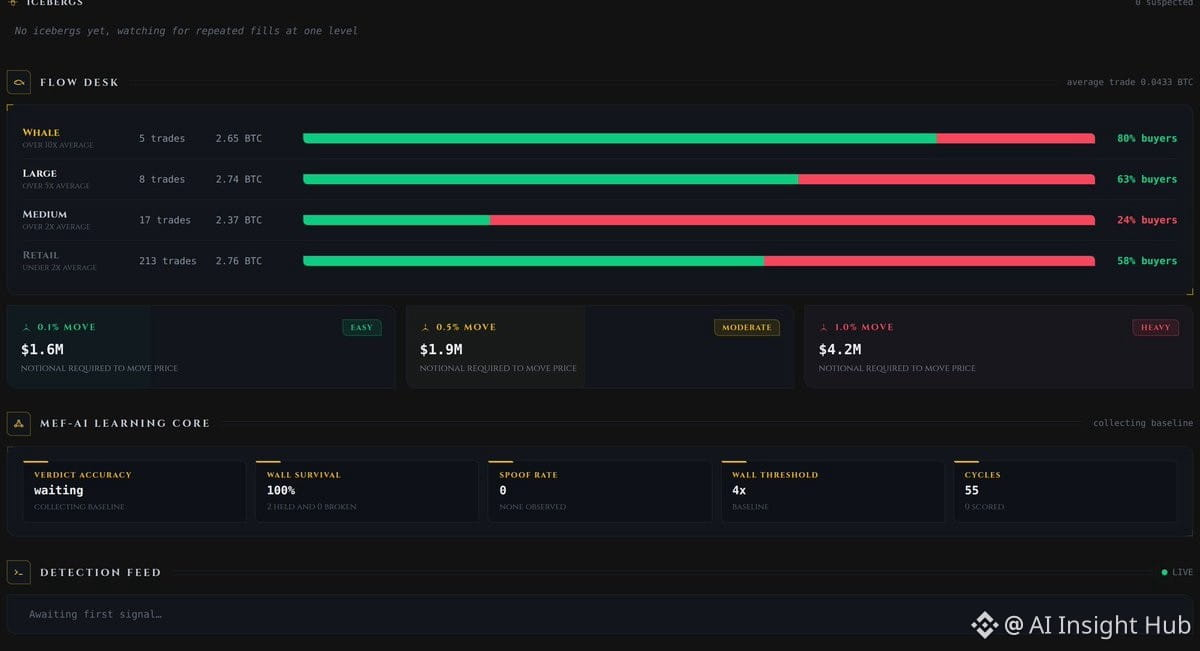
Task: Click the 0.1% Move icon
Action: [27, 327]
